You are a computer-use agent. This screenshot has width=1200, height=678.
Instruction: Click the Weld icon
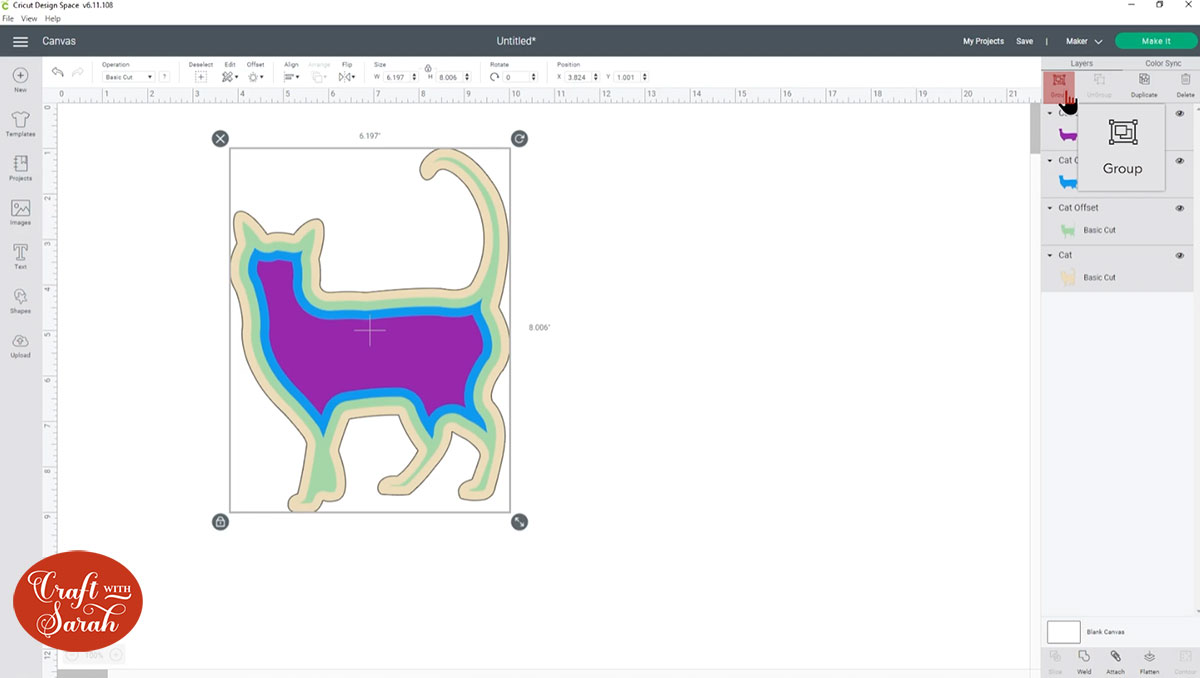pyautogui.click(x=1084, y=659)
